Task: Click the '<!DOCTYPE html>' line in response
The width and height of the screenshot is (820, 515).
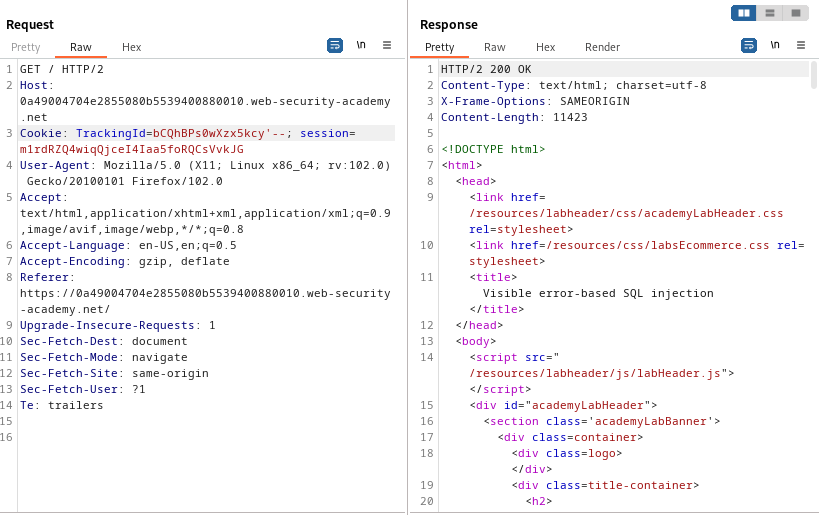Action: 493,150
